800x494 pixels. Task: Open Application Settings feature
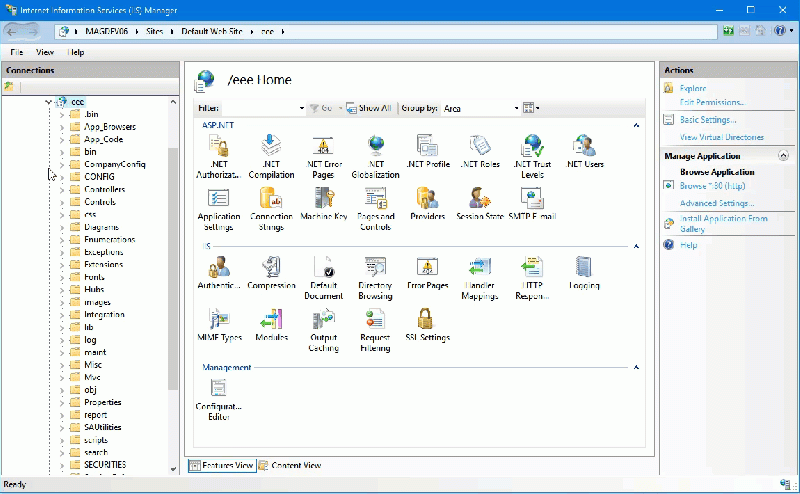pos(219,209)
